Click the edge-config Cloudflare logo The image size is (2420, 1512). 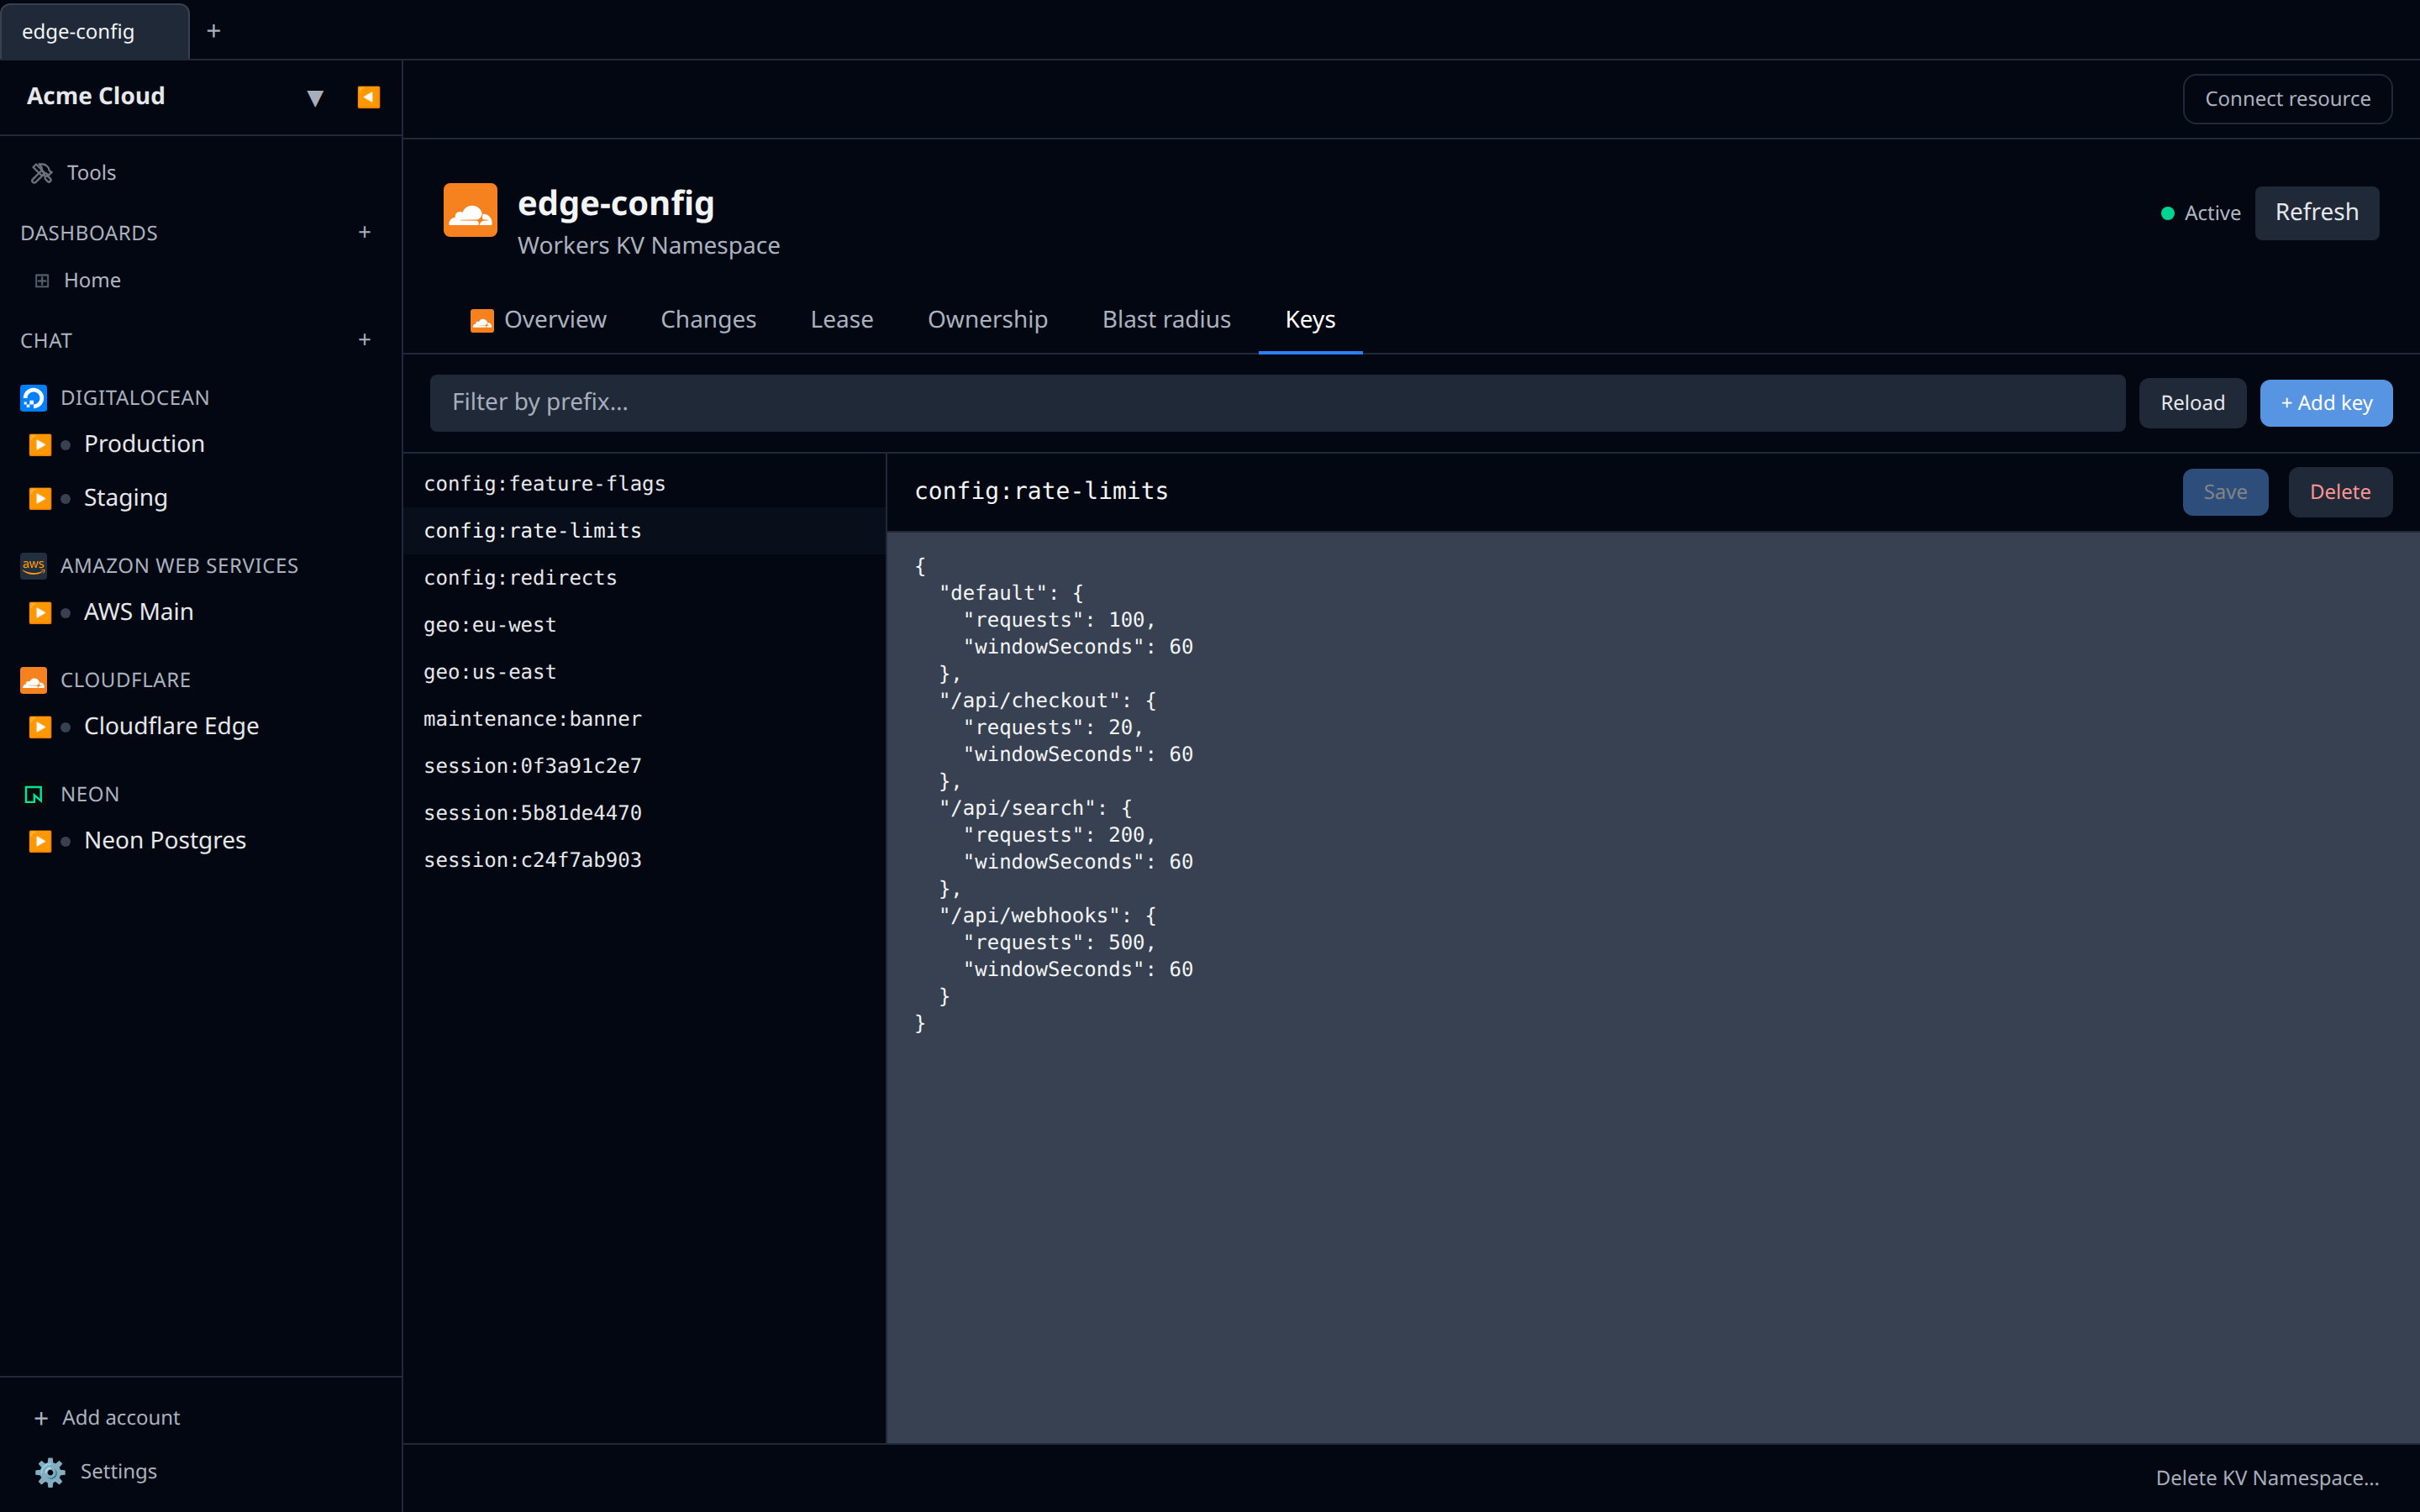pyautogui.click(x=470, y=210)
